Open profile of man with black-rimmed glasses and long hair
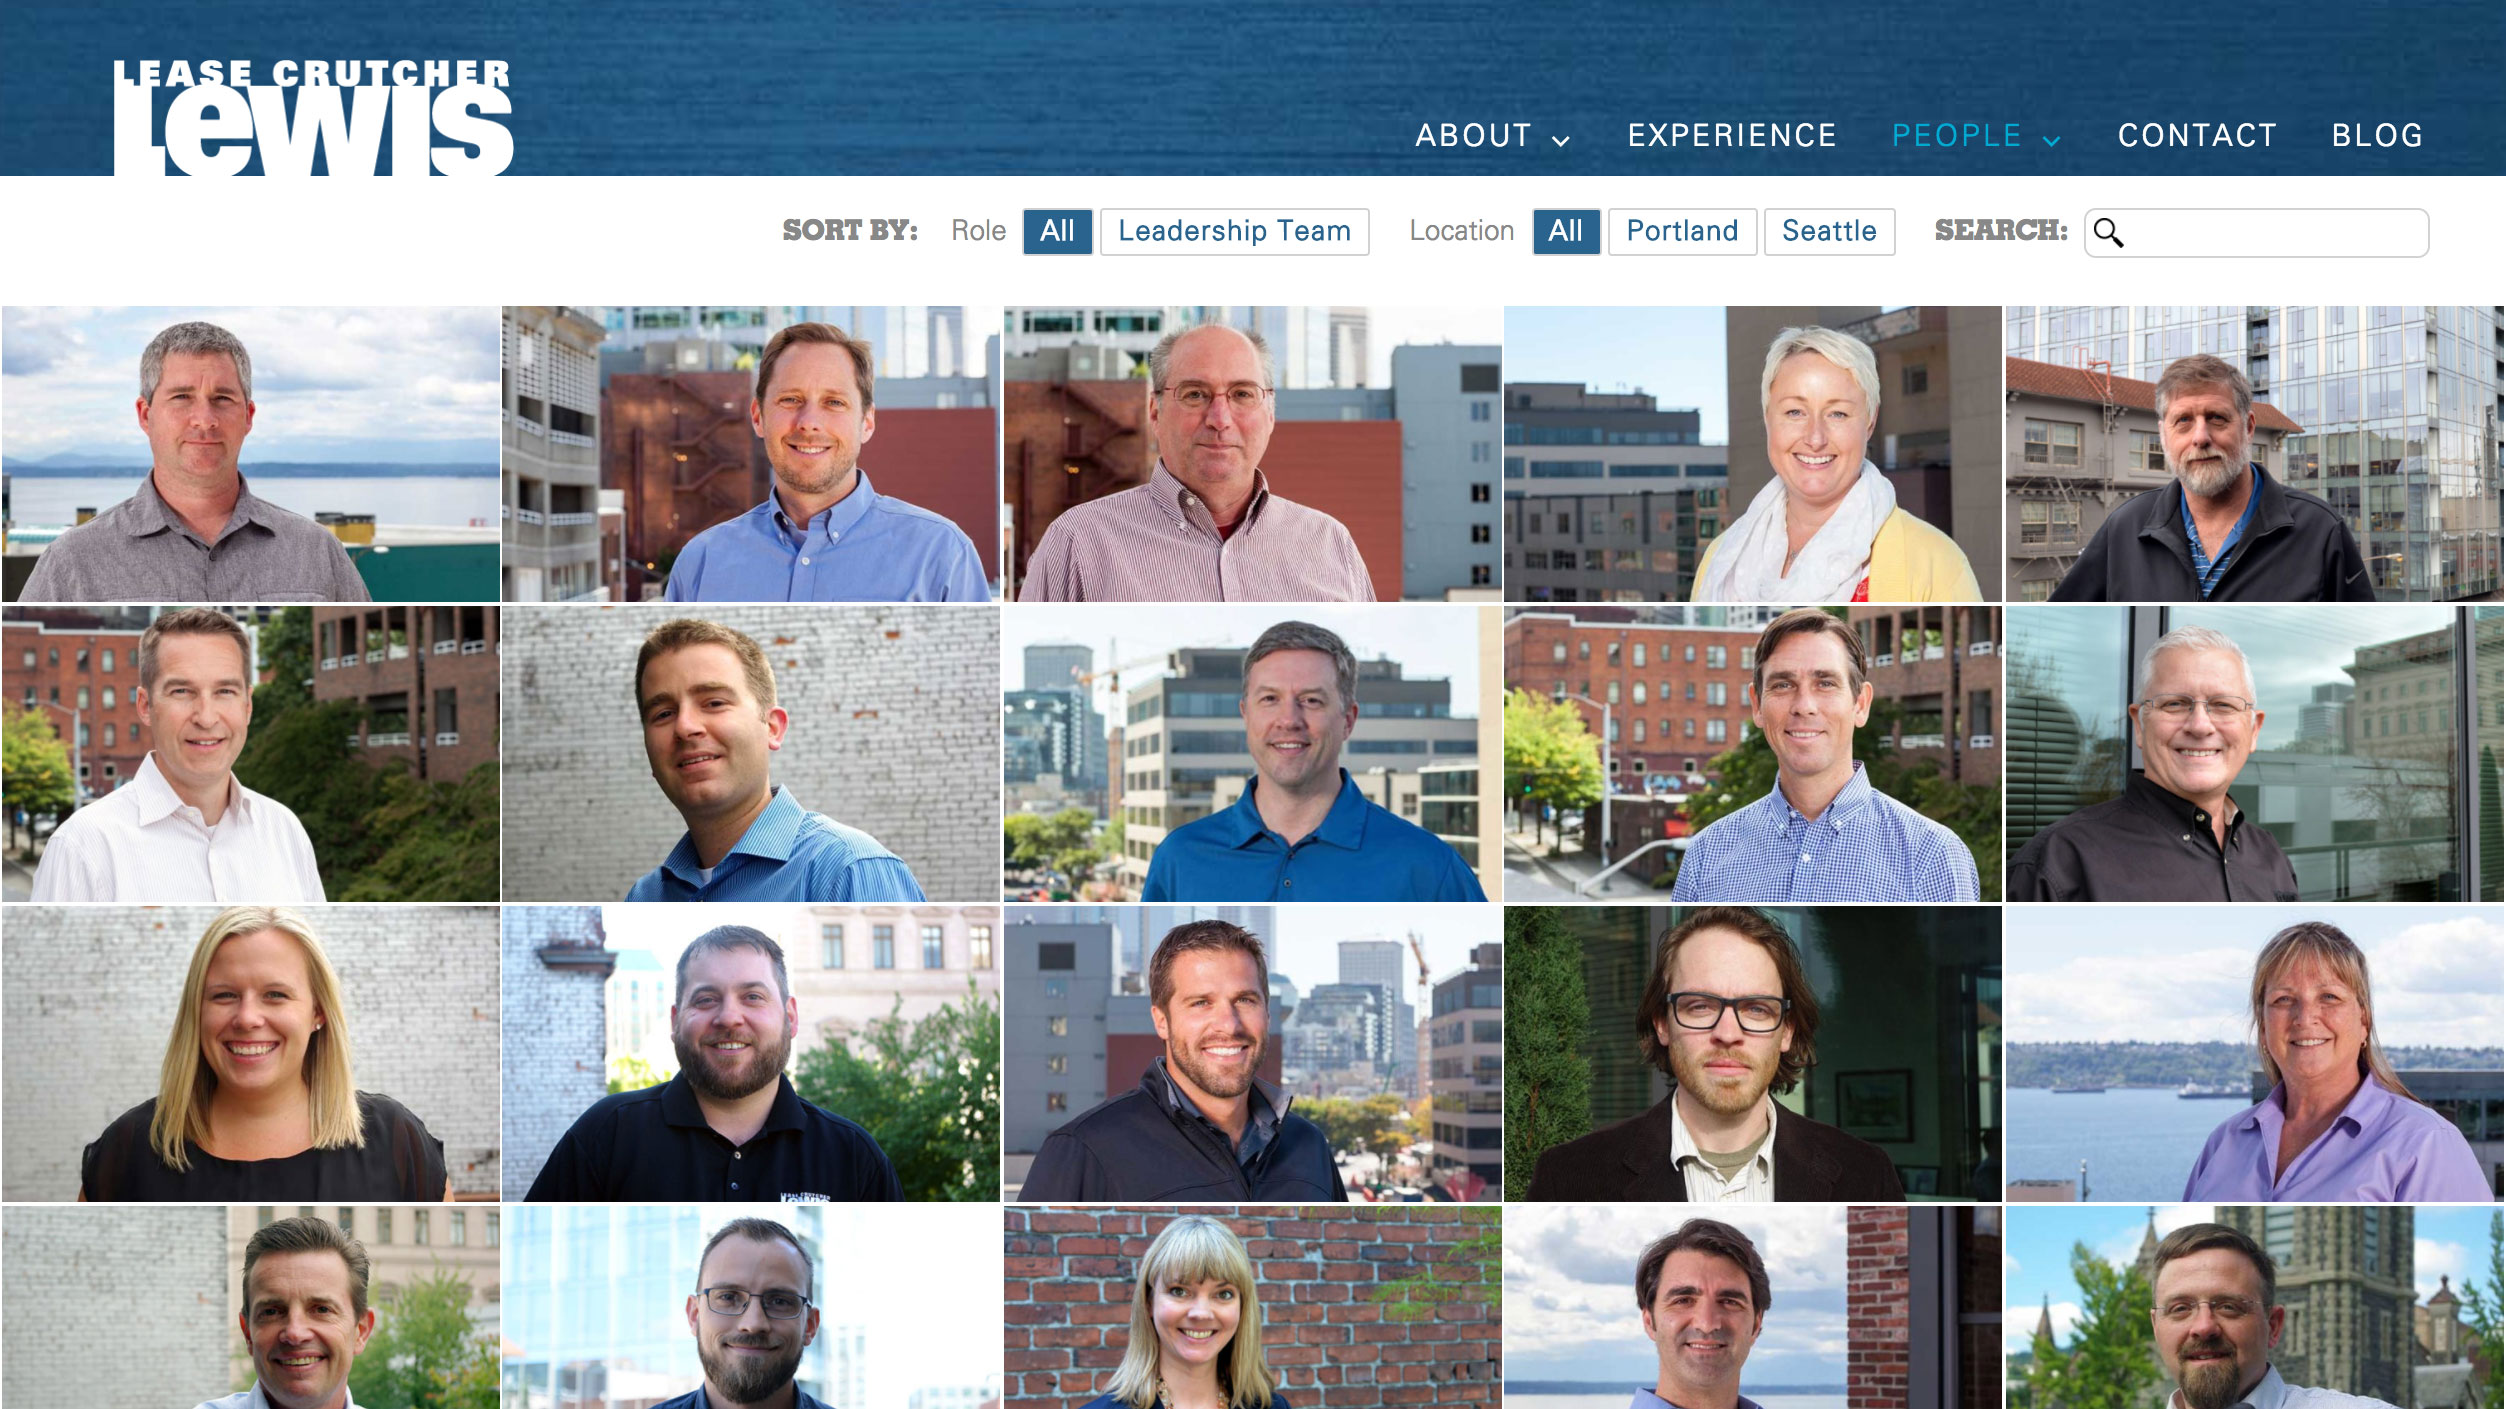 [1753, 1053]
